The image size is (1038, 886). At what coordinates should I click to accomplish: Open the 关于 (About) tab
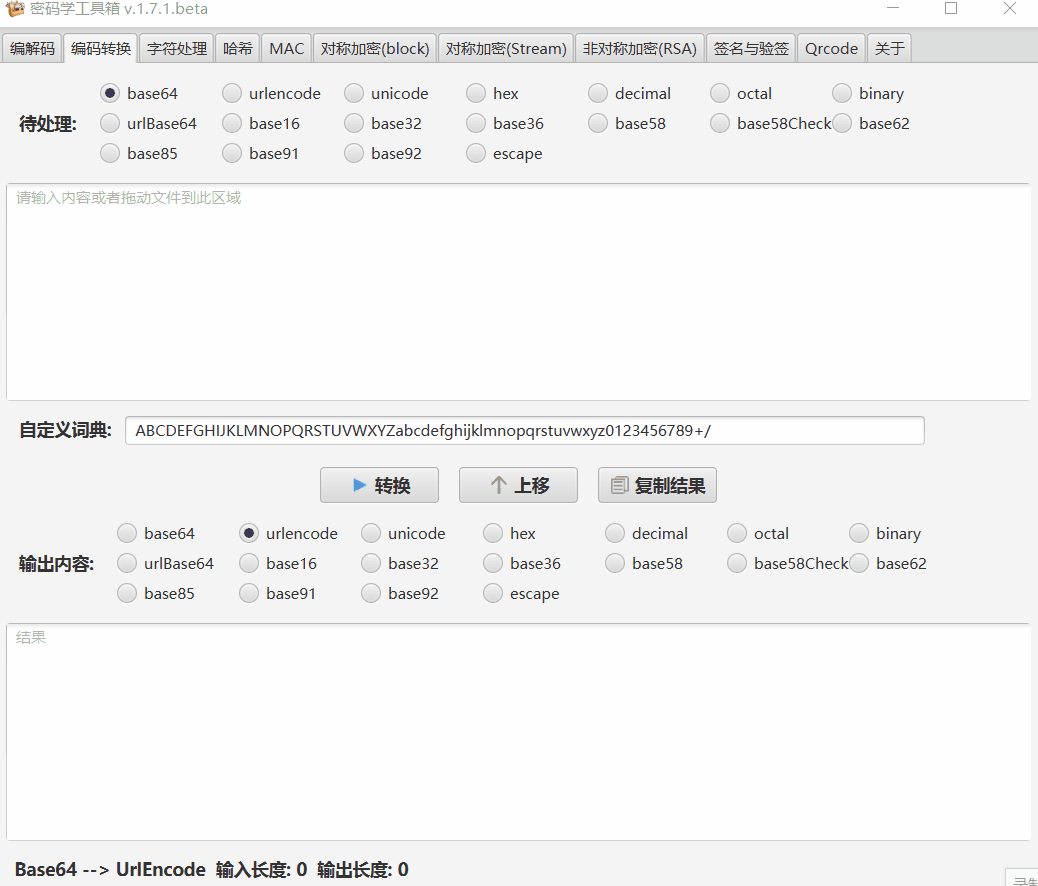pyautogui.click(x=889, y=47)
